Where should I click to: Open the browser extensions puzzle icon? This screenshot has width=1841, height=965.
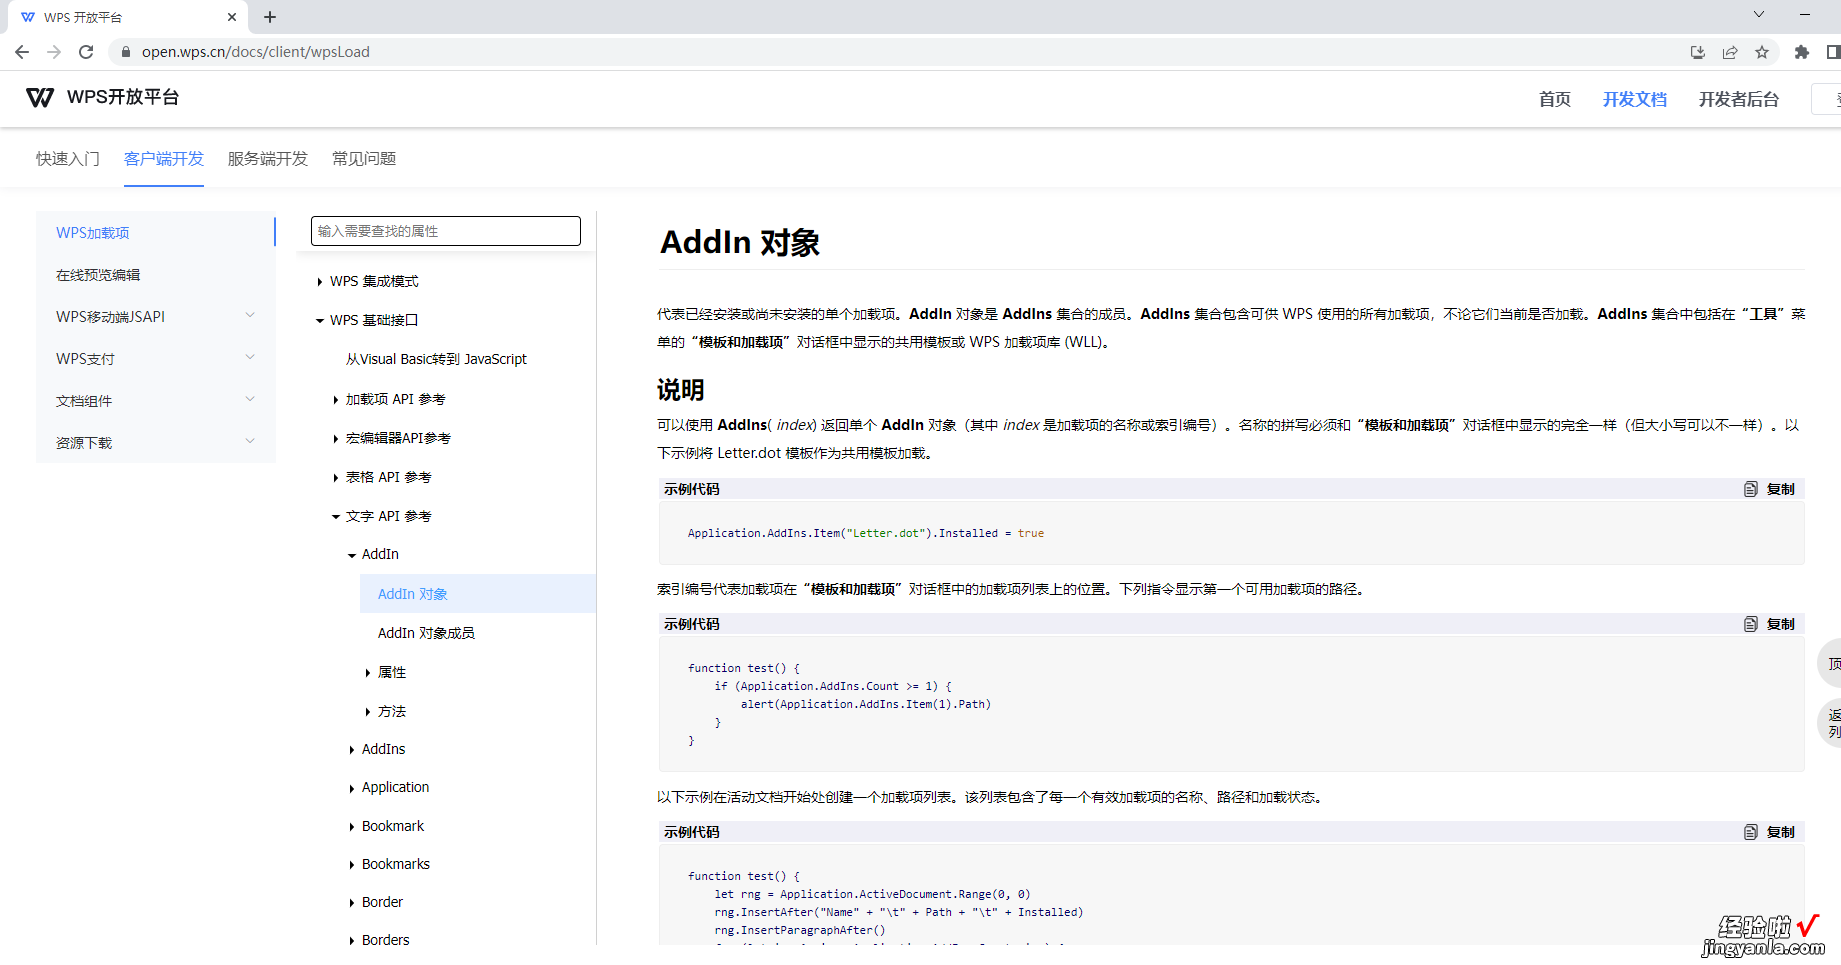pyautogui.click(x=1802, y=52)
